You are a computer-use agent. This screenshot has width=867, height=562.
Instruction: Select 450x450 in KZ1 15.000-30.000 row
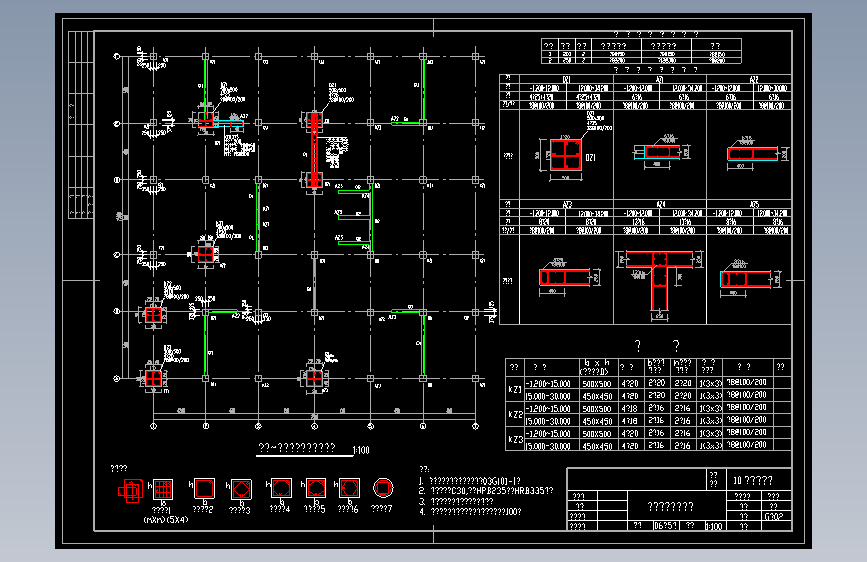click(x=597, y=396)
